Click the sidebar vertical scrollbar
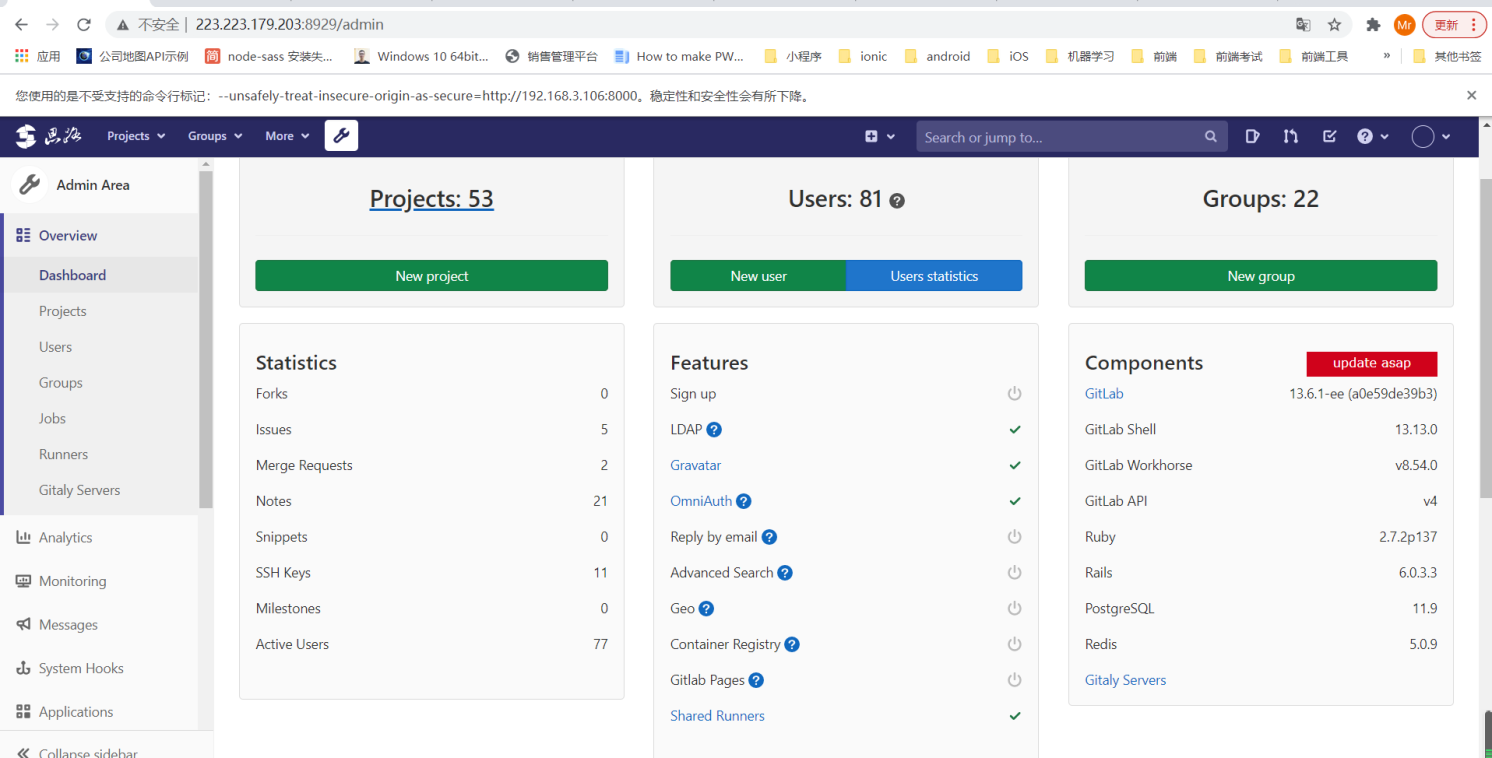1492x758 pixels. pyautogui.click(x=206, y=340)
